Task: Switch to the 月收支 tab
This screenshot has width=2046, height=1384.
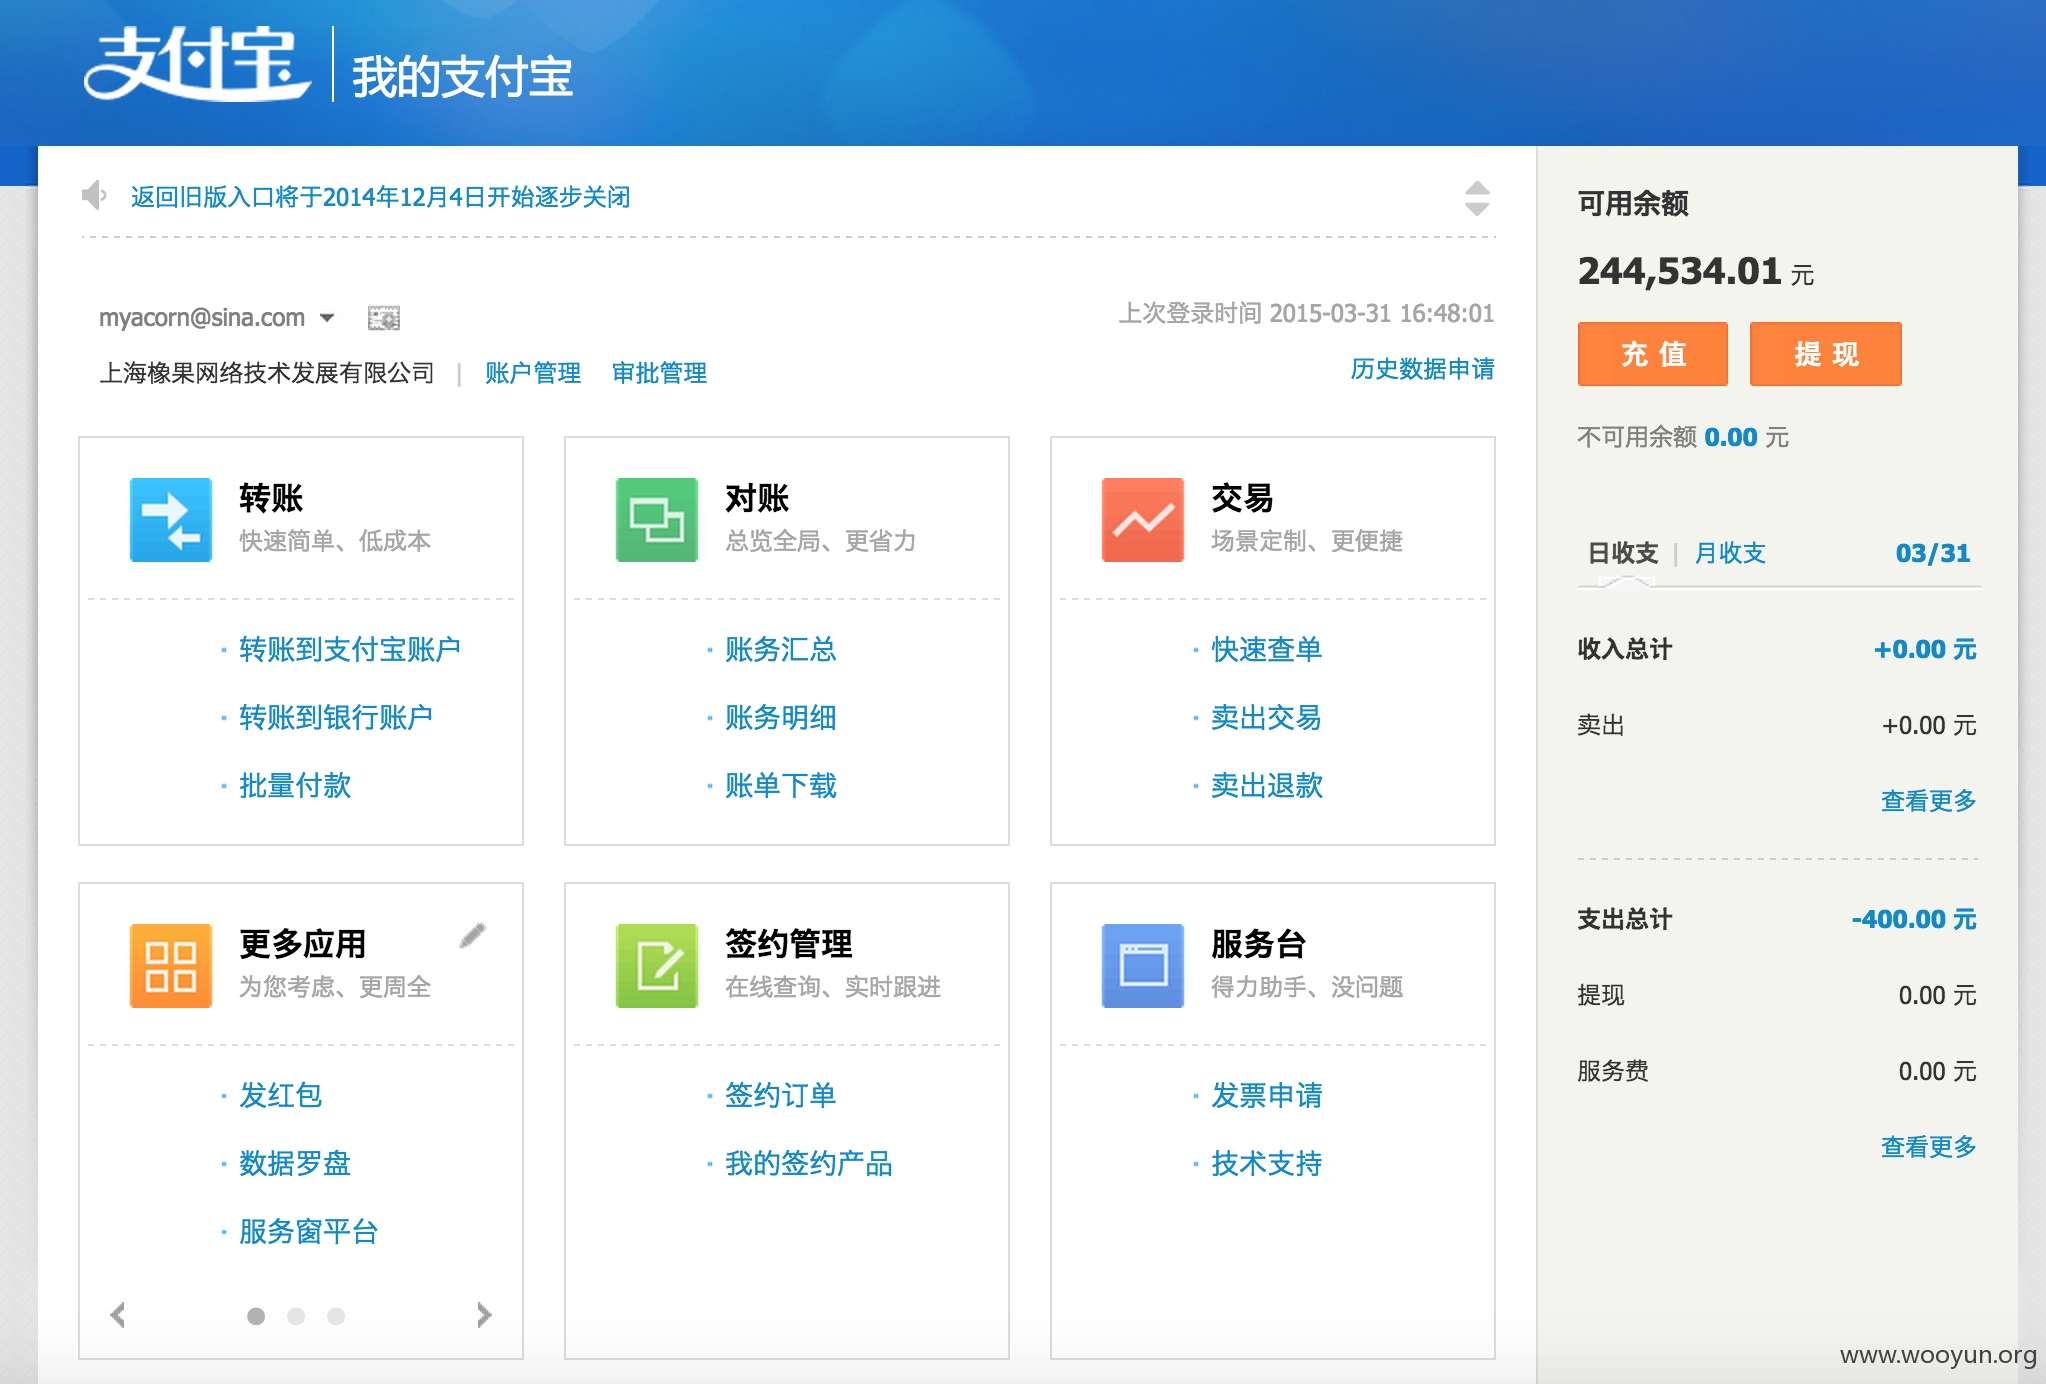Action: (1730, 553)
